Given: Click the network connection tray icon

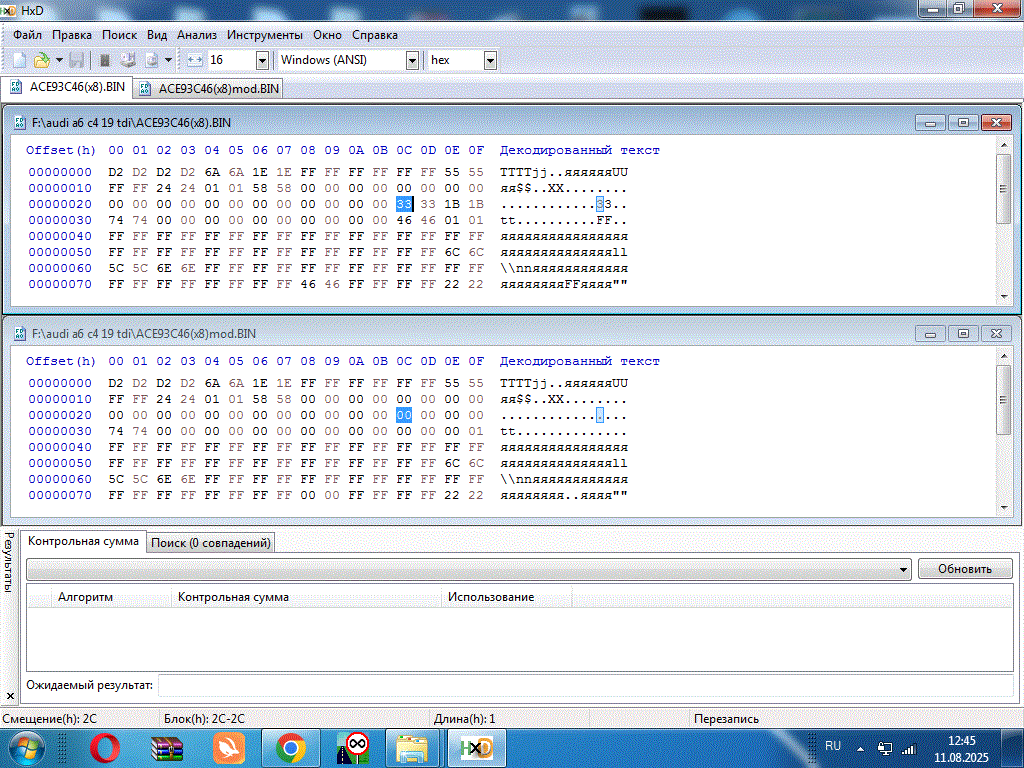Looking at the screenshot, I should click(885, 748).
